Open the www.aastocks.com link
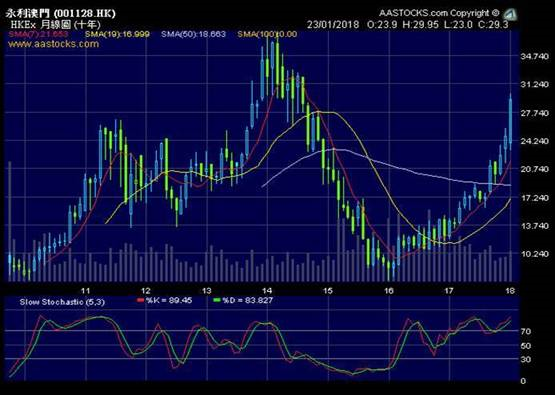555x395 pixels. coord(53,44)
